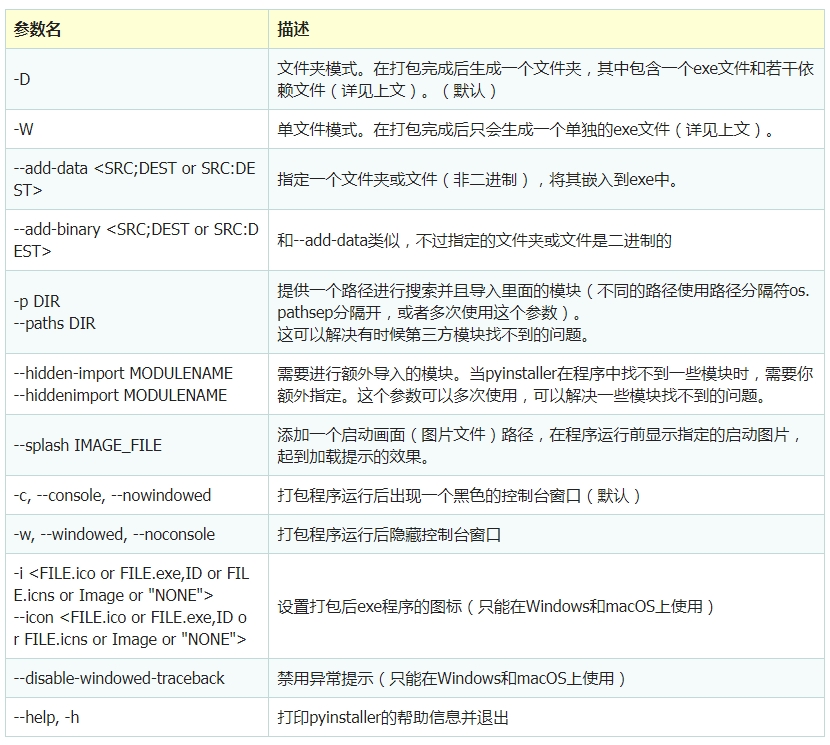Click the -w, --windowed, --noconsole cell
830x745 pixels.
tap(114, 535)
